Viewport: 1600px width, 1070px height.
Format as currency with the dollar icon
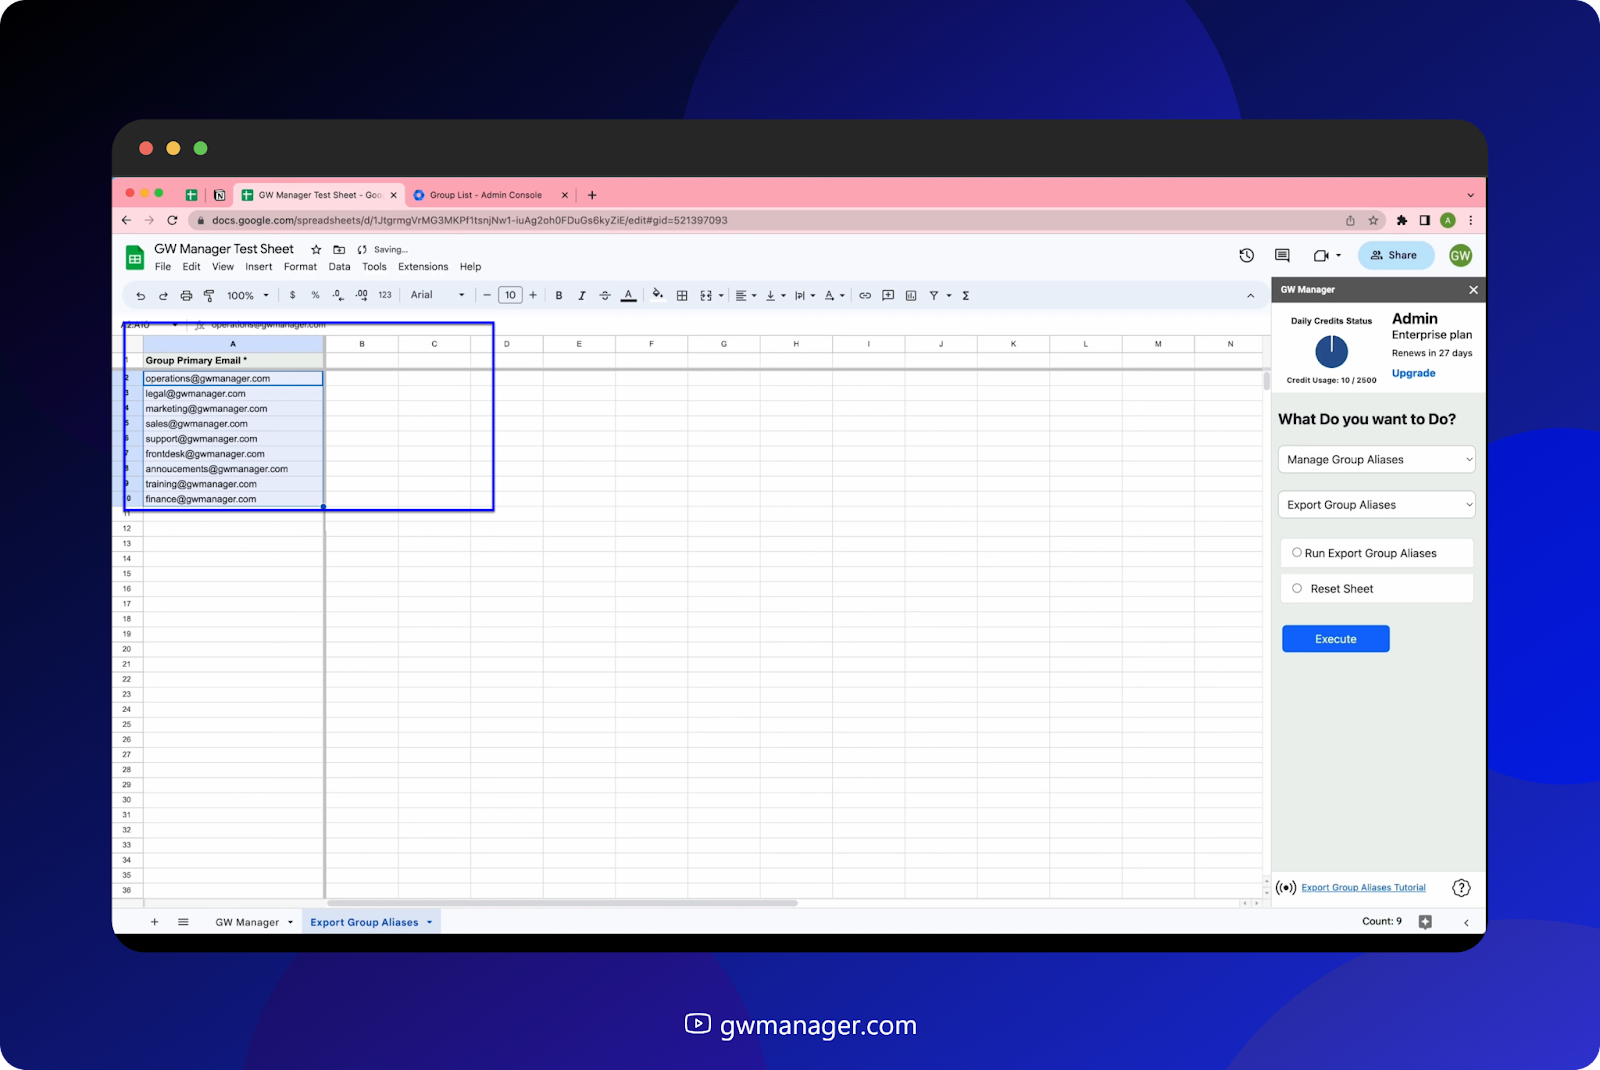[292, 296]
